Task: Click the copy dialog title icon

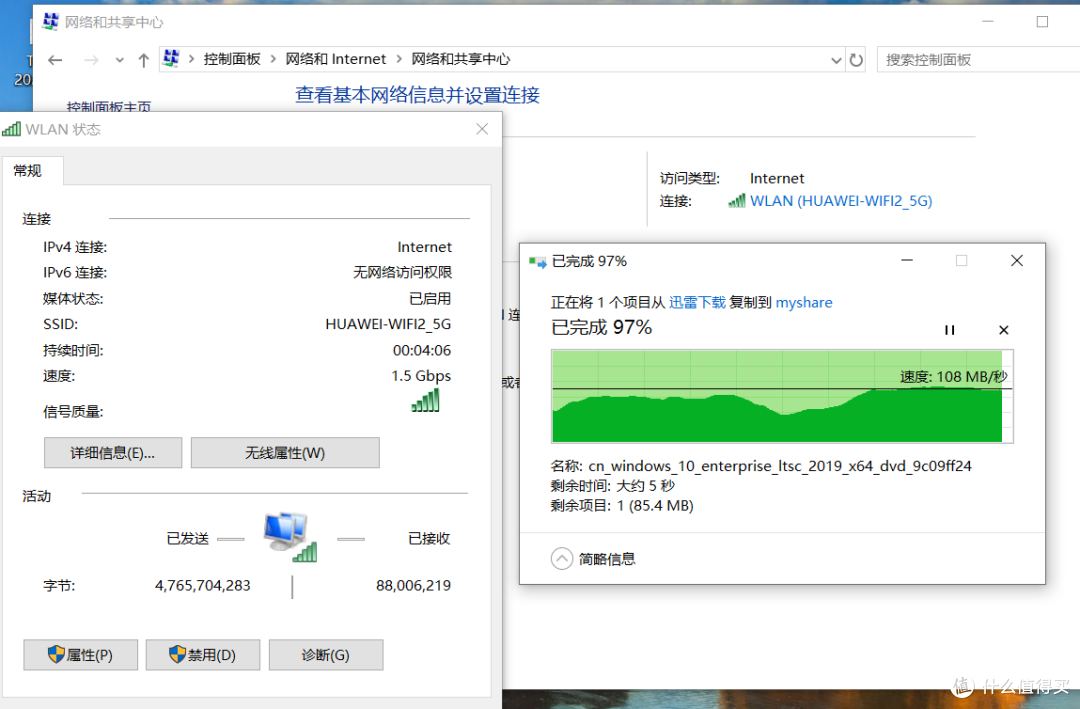Action: tap(537, 261)
